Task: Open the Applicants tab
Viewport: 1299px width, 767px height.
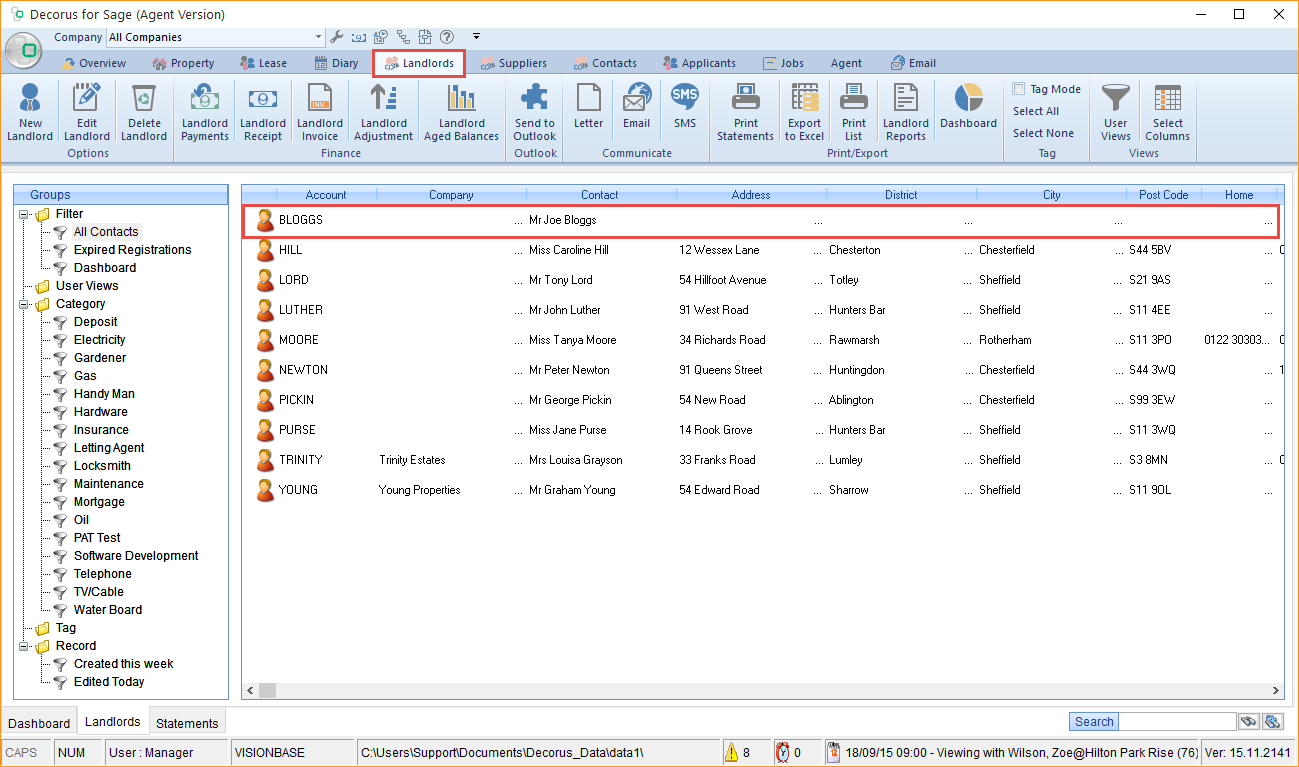Action: (x=699, y=63)
